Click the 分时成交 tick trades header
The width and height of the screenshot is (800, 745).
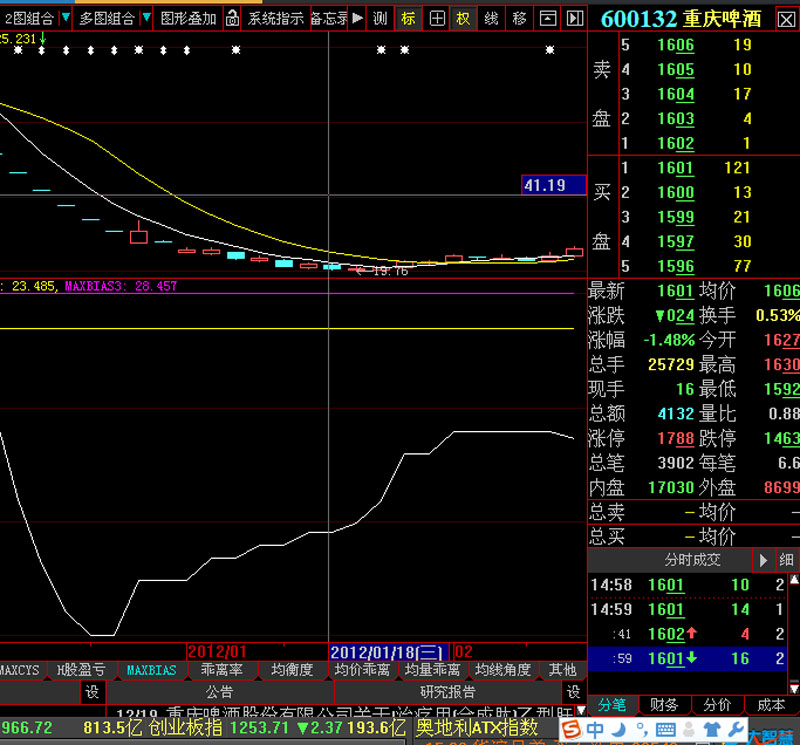[692, 560]
